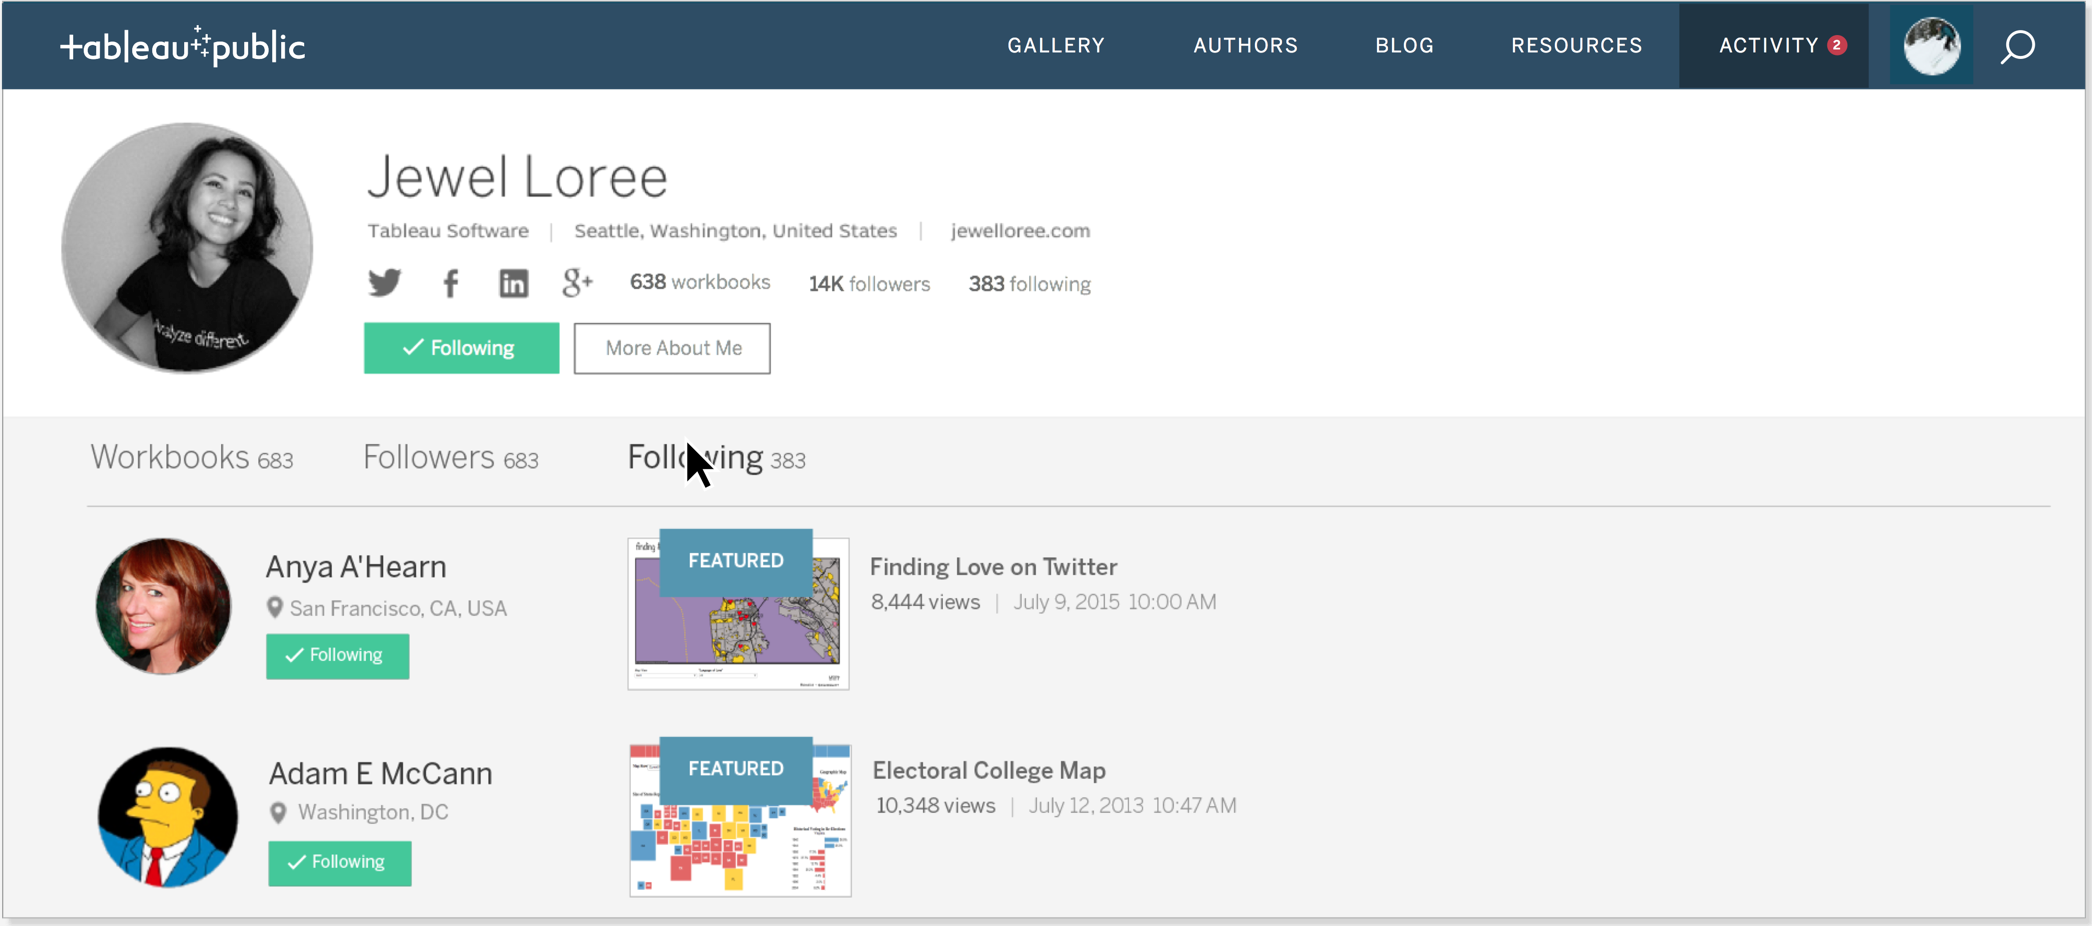Image resolution: width=2092 pixels, height=926 pixels.
Task: Click the Tableau Software organization text
Action: click(448, 231)
